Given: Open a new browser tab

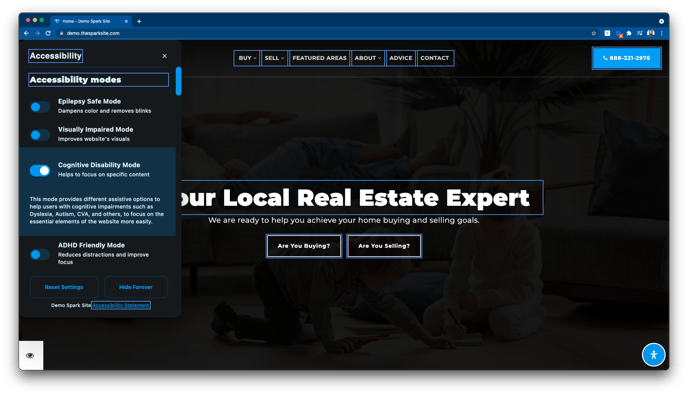Looking at the screenshot, I should tap(139, 21).
